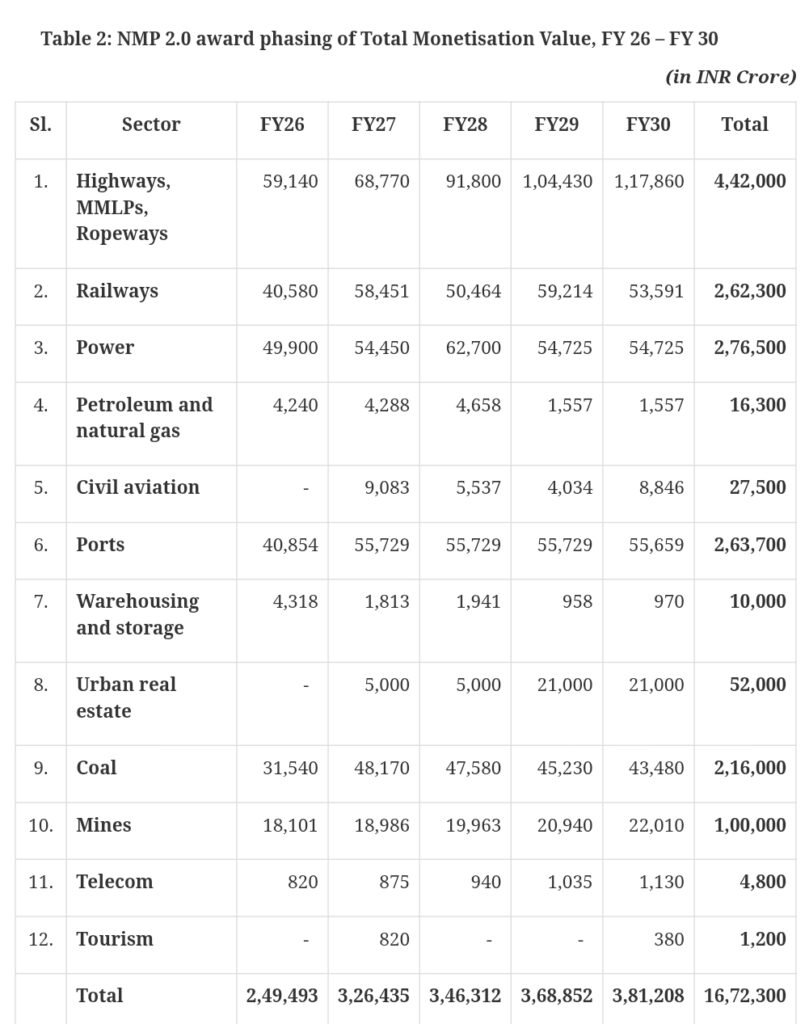This screenshot has width=809, height=1024.
Task: Select the Power sector row label
Action: pos(105,347)
